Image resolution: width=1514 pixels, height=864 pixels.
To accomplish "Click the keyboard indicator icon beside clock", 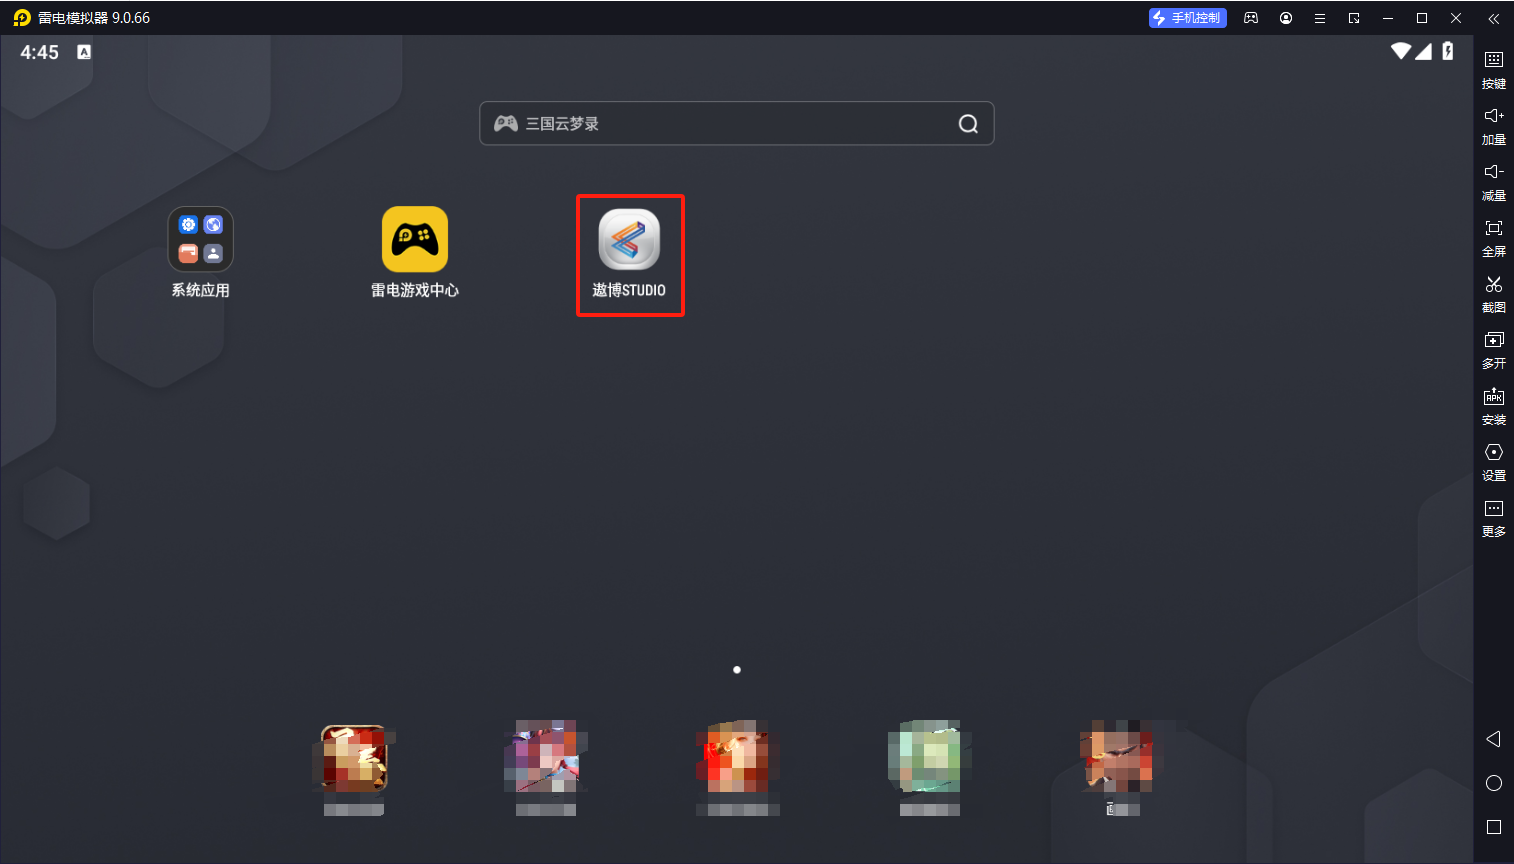I will point(84,52).
